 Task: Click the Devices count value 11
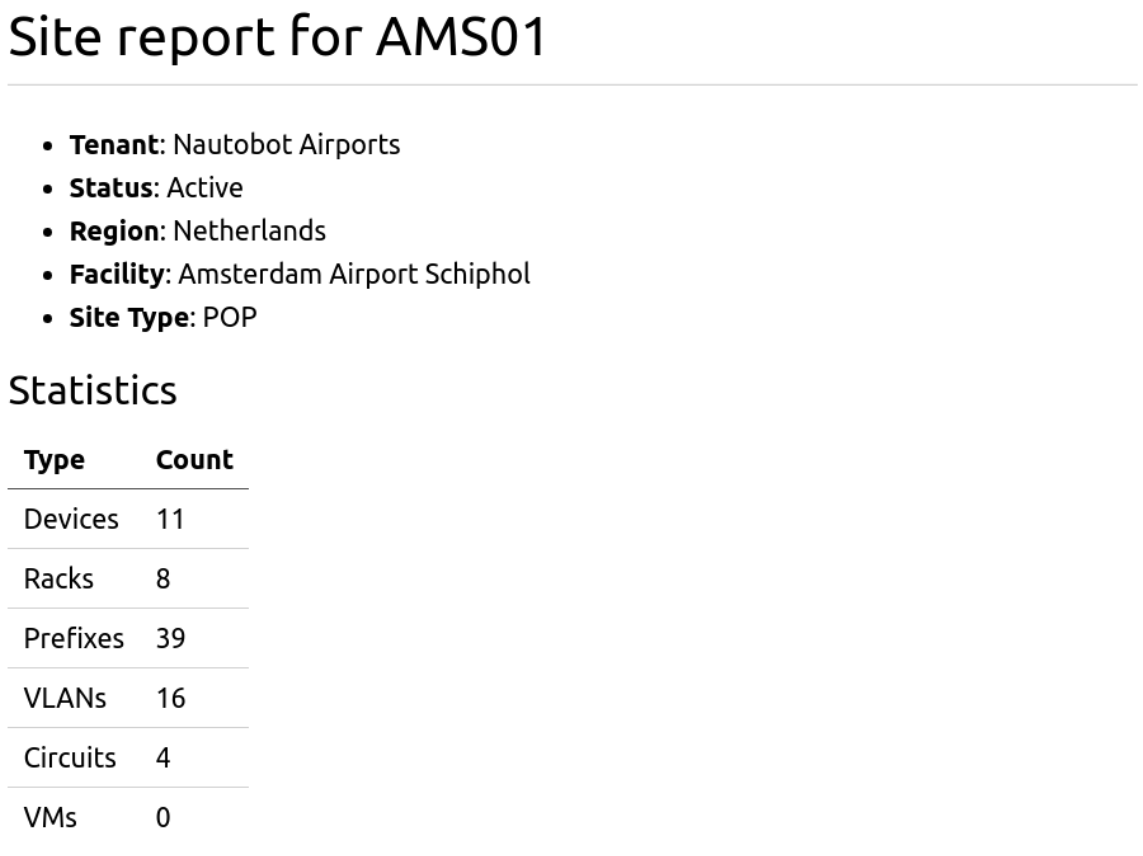click(170, 519)
